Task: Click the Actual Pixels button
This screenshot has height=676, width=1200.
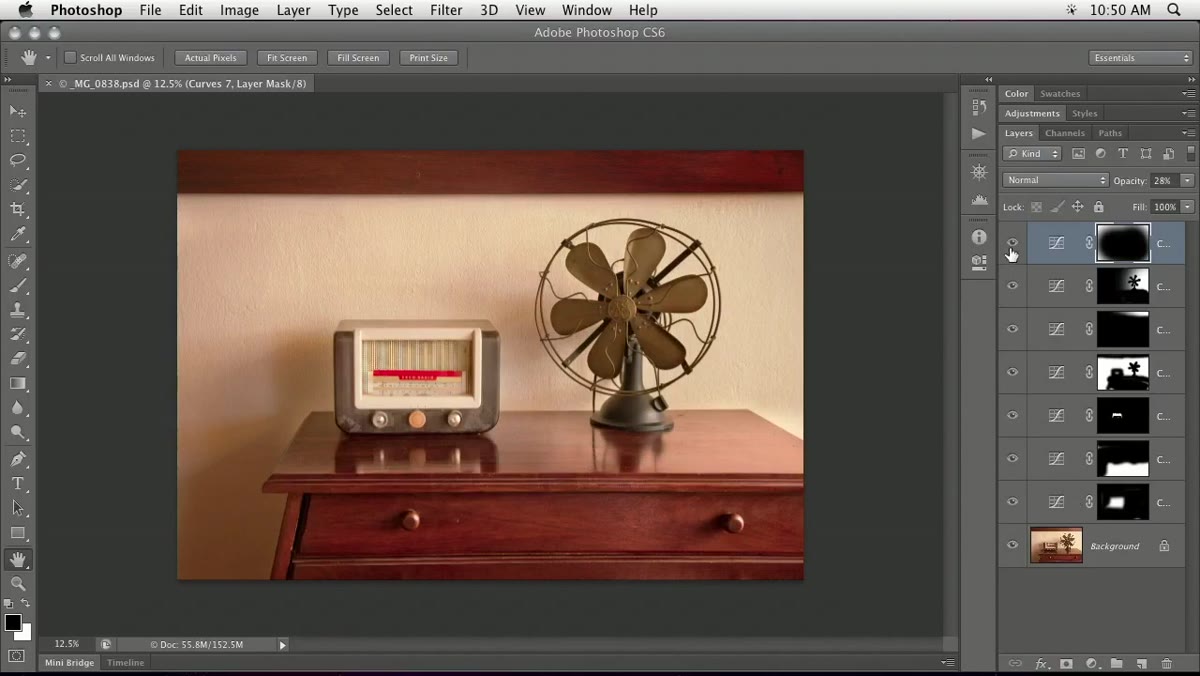Action: pyautogui.click(x=211, y=58)
